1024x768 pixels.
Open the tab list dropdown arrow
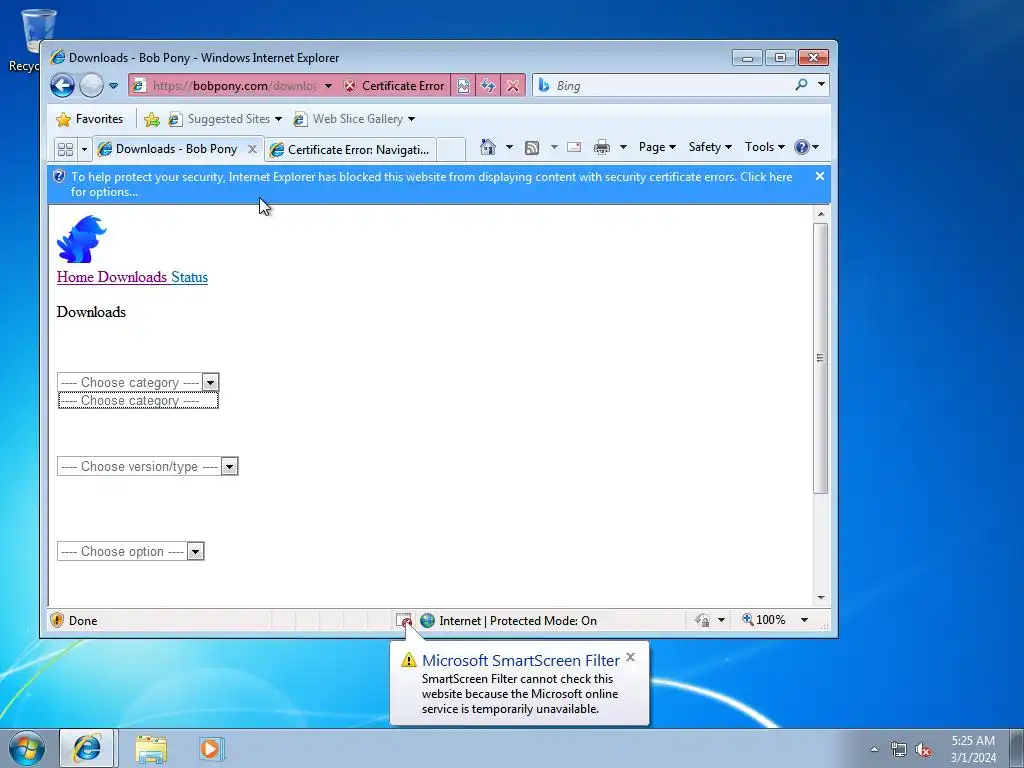tap(84, 150)
